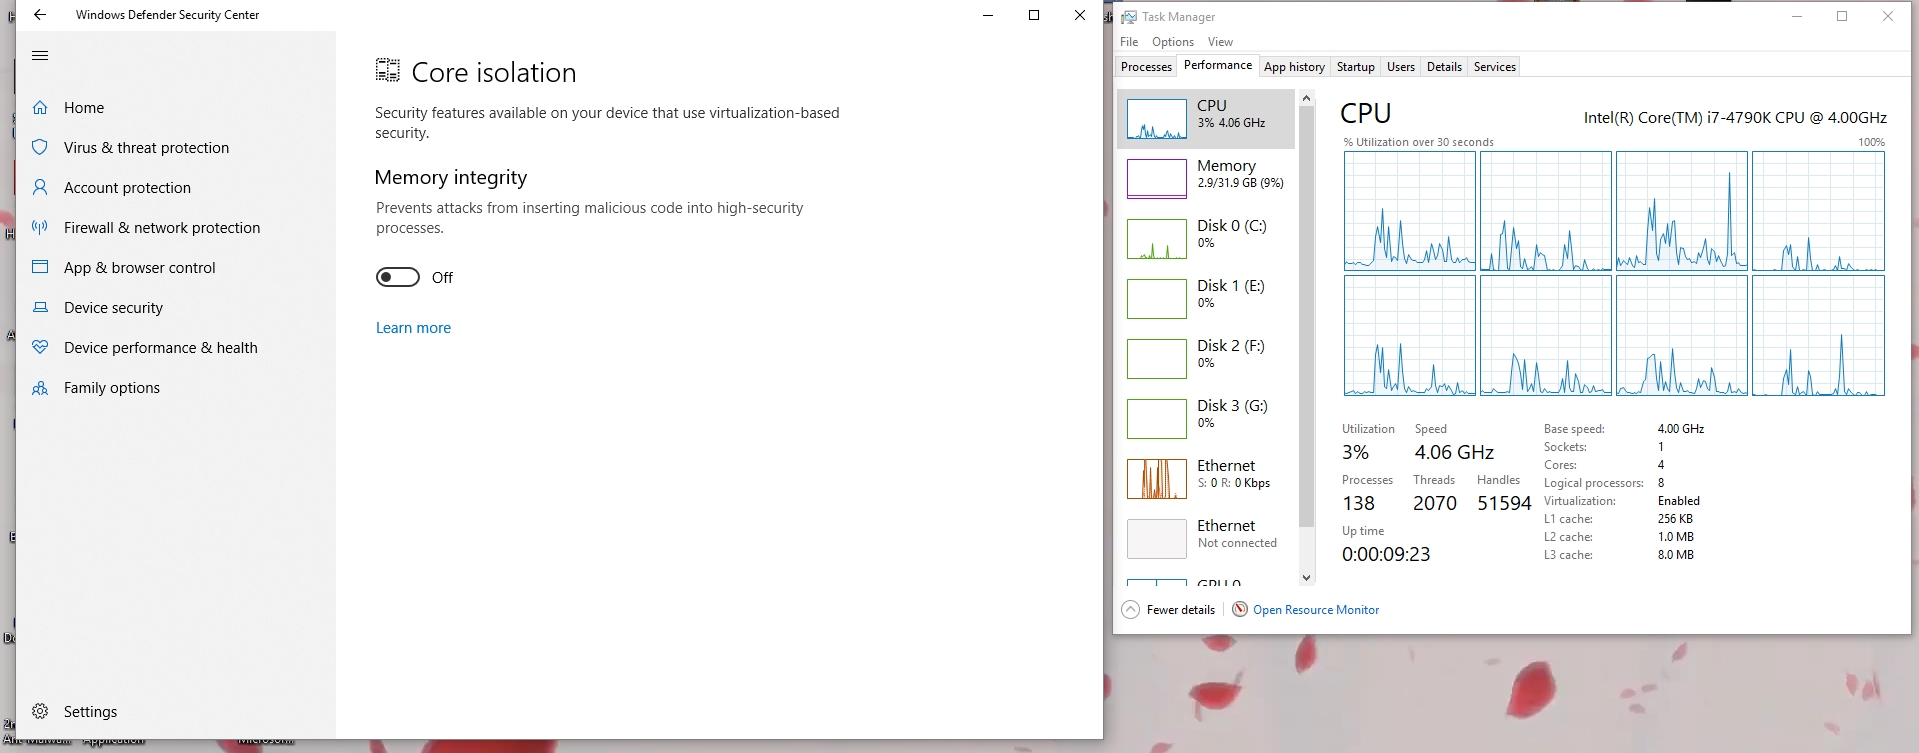
Task: Click the App & browser control window icon
Action: [x=40, y=268]
